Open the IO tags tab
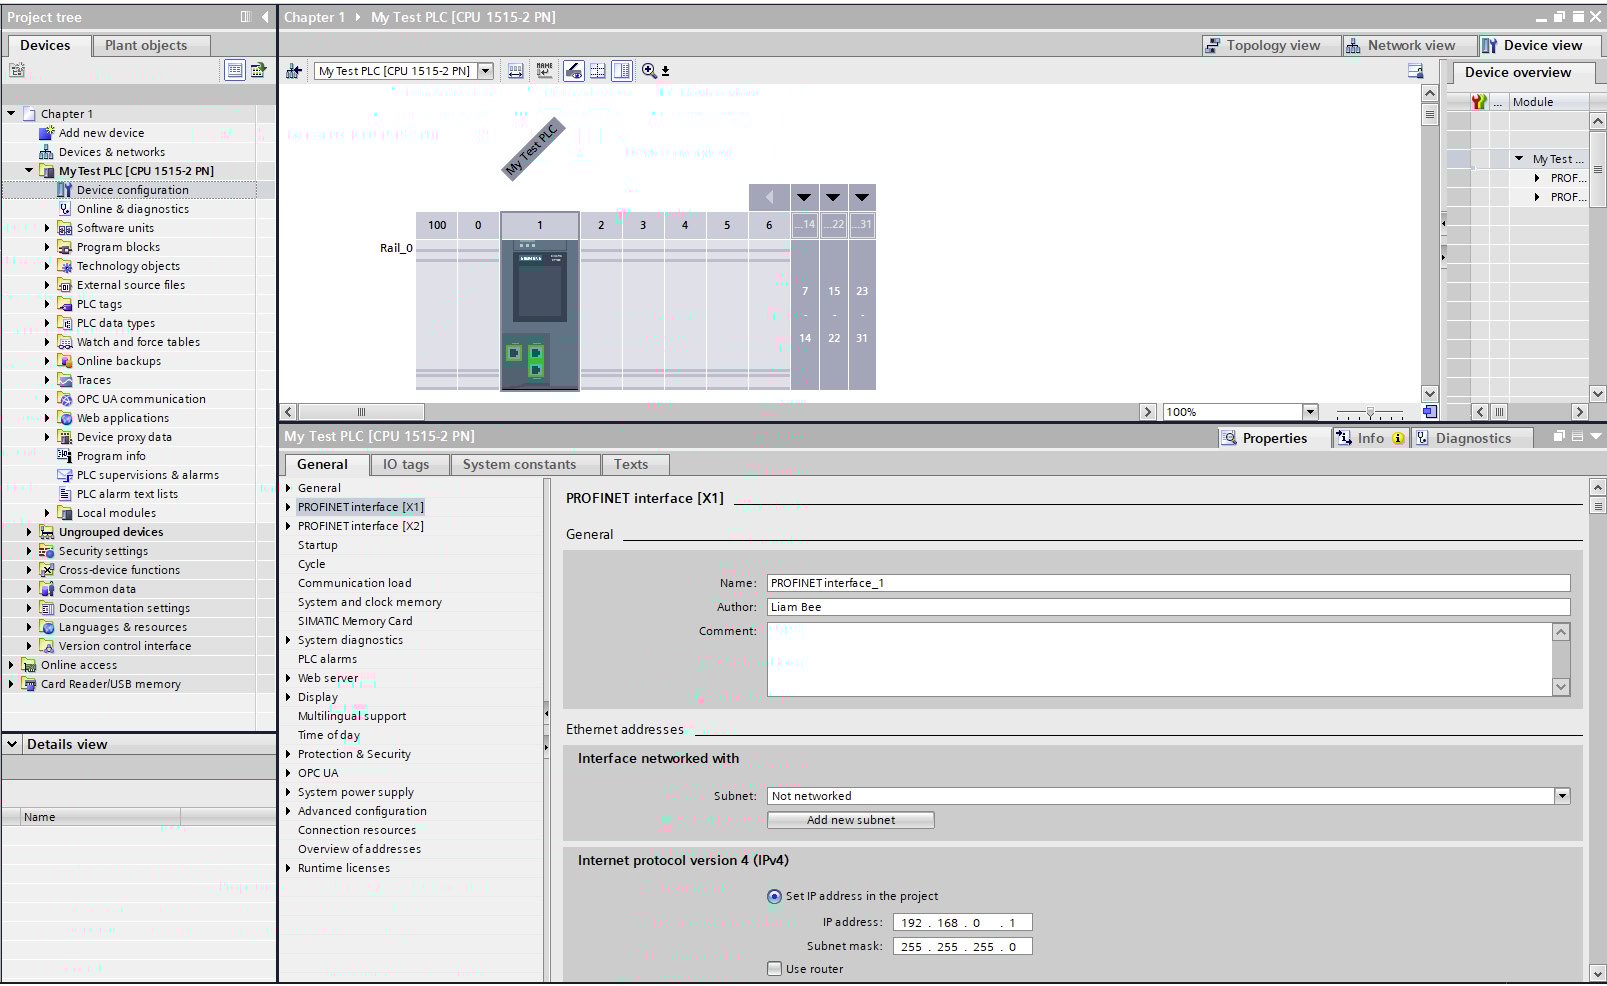This screenshot has height=986, width=1607. (x=408, y=464)
